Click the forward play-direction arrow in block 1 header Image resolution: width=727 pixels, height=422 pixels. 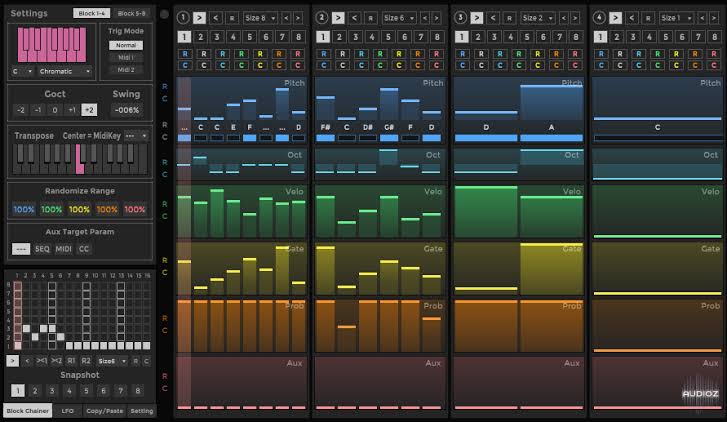(x=199, y=18)
